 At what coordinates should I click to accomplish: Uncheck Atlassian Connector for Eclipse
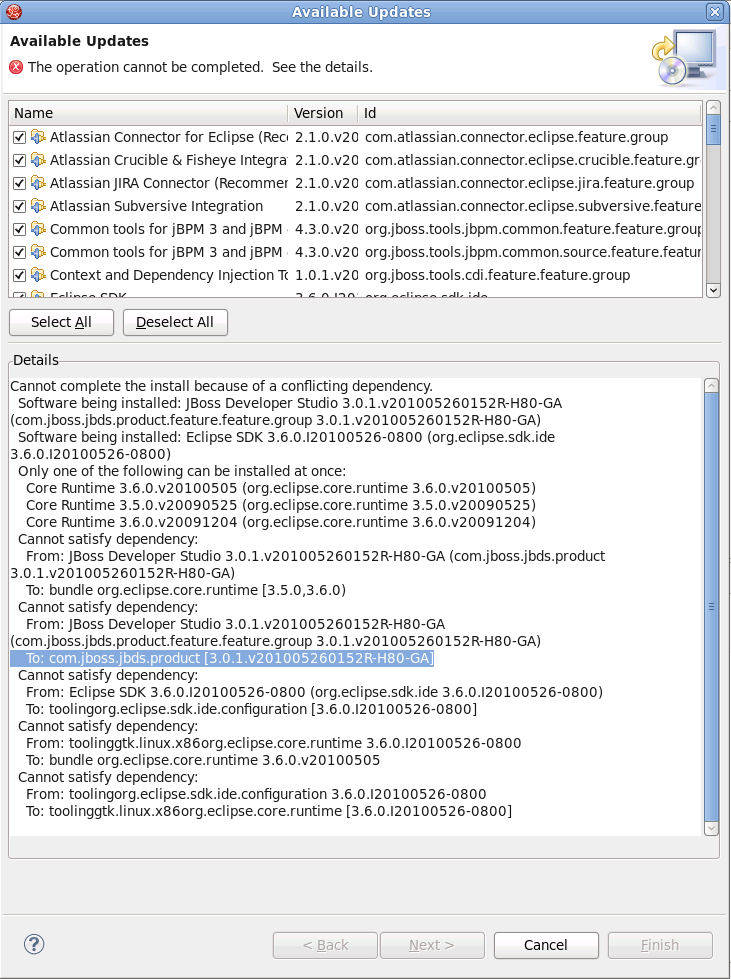[x=19, y=137]
